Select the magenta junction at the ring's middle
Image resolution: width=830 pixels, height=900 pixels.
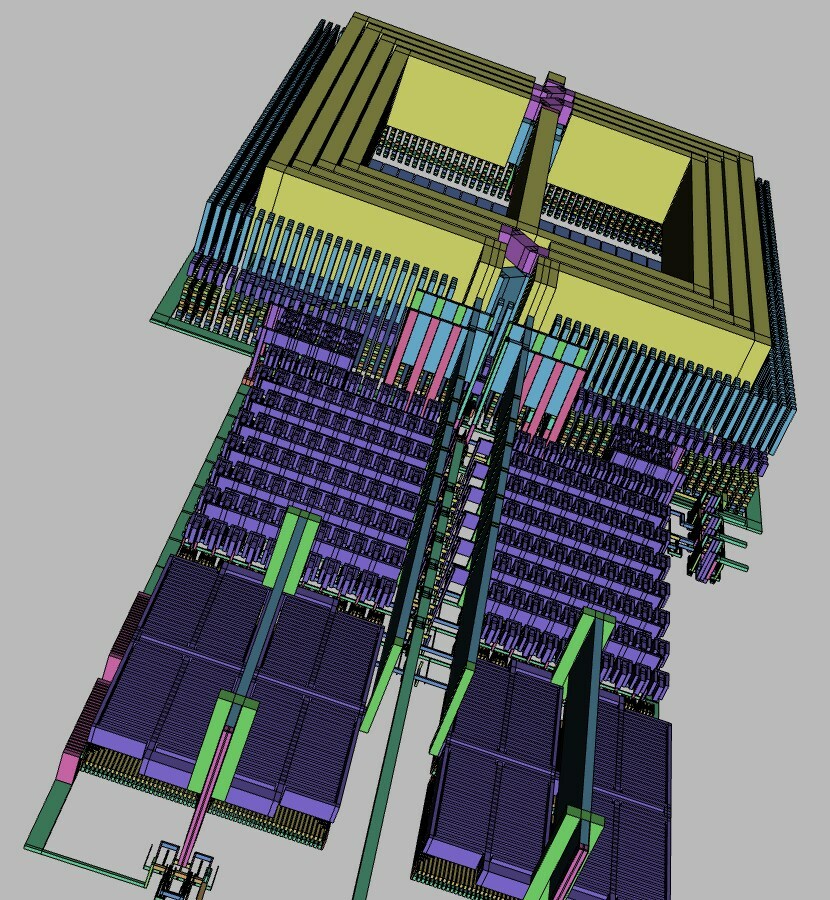[x=520, y=247]
